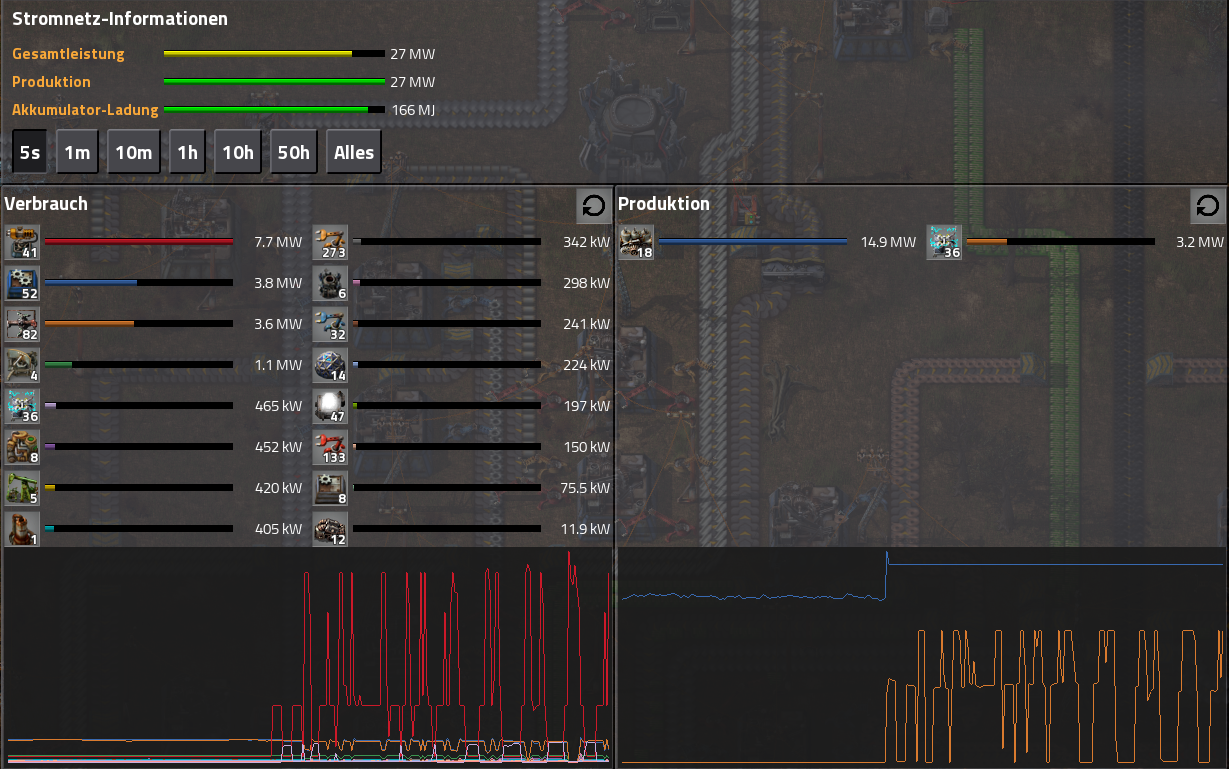Click the accumulator icon in the 3.2 MW row

tap(944, 242)
